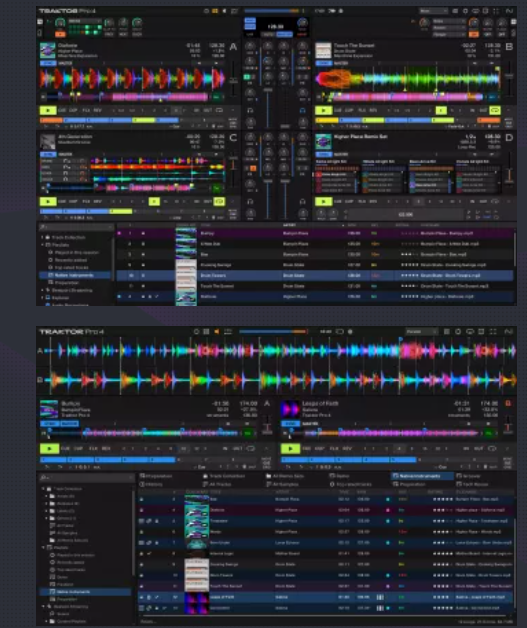
Task: Click loop OUT on deck A in bottom window
Action: [x=237, y=449]
